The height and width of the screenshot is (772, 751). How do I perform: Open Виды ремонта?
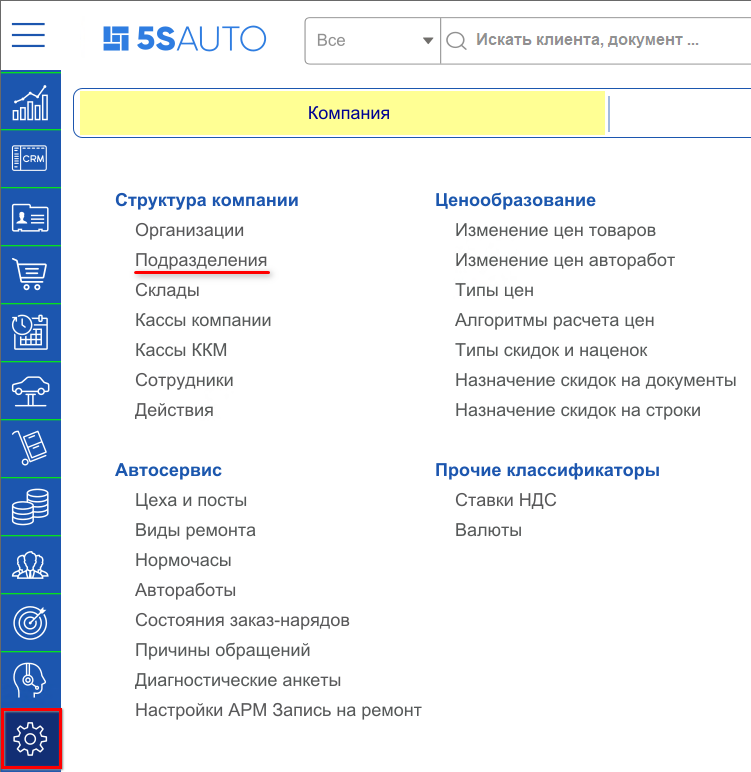pos(196,530)
